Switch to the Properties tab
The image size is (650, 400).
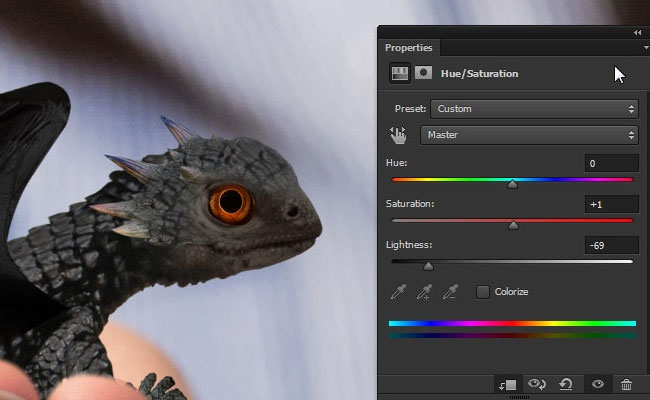pyautogui.click(x=408, y=48)
